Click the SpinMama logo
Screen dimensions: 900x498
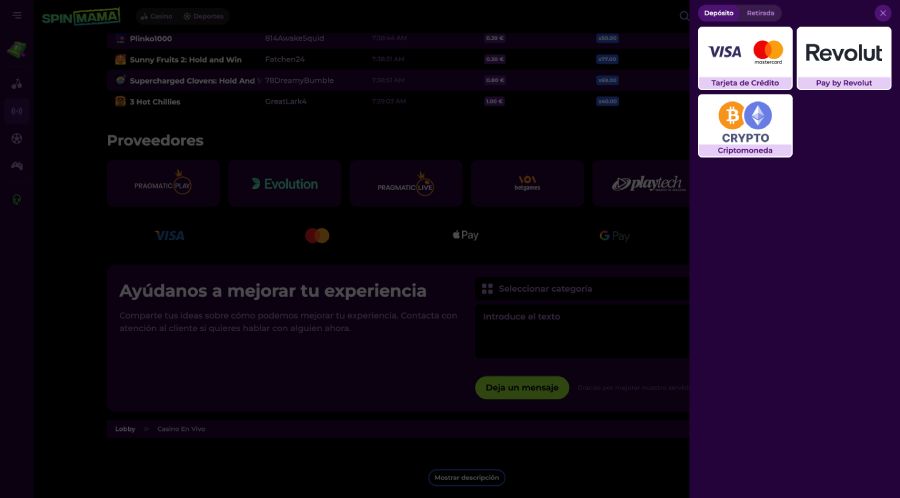[81, 17]
